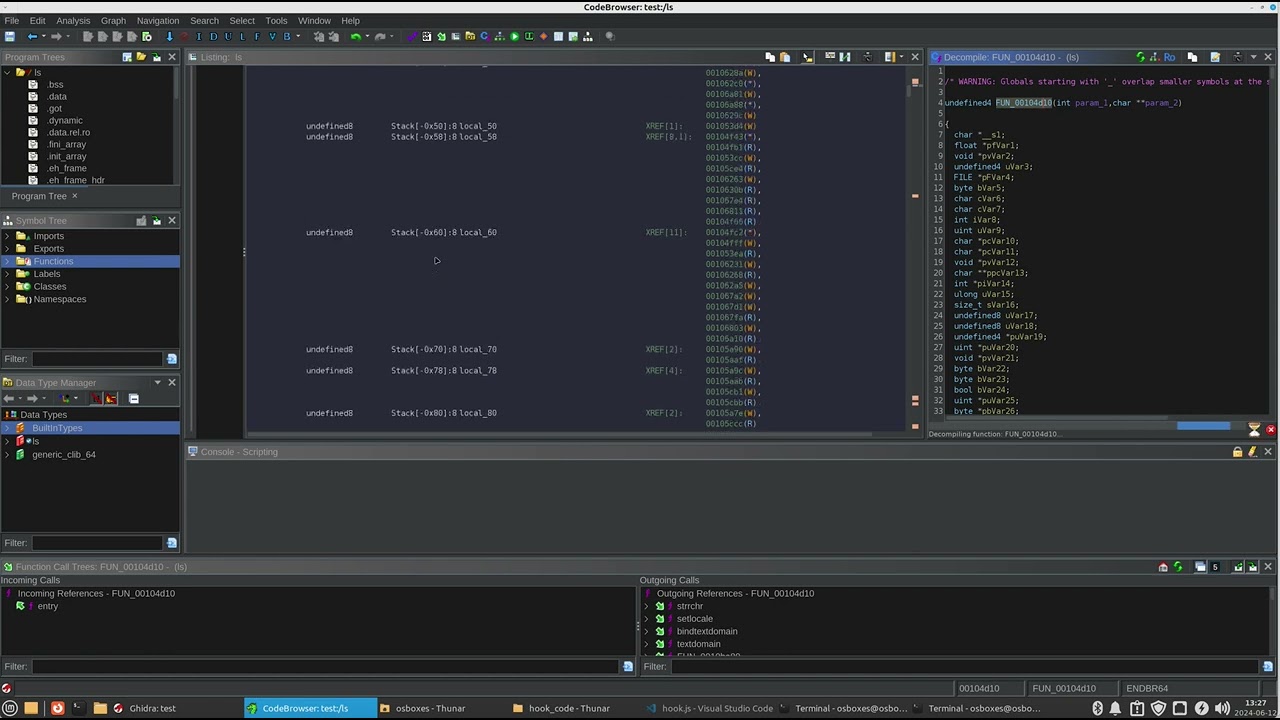The width and height of the screenshot is (1280, 720).
Task: Click Listing vertical scrollbar thumb
Action: tap(909, 89)
